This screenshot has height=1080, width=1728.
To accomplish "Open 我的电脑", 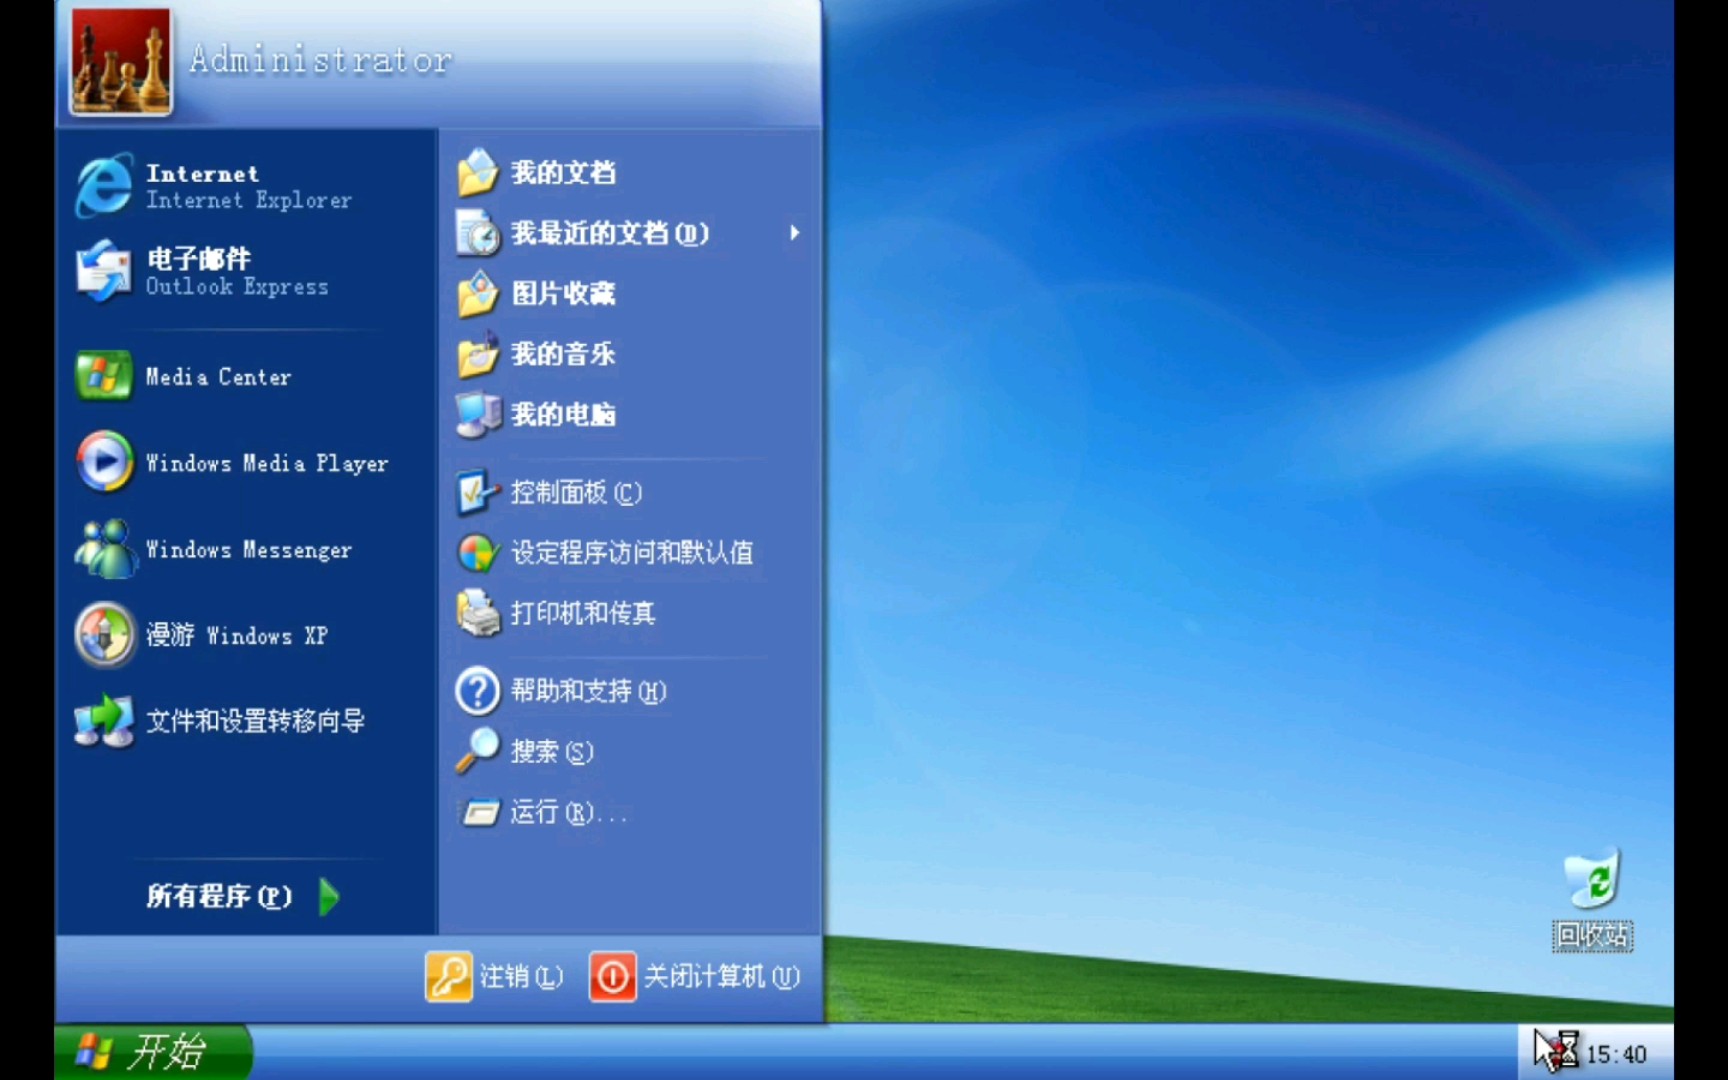I will click(x=565, y=415).
